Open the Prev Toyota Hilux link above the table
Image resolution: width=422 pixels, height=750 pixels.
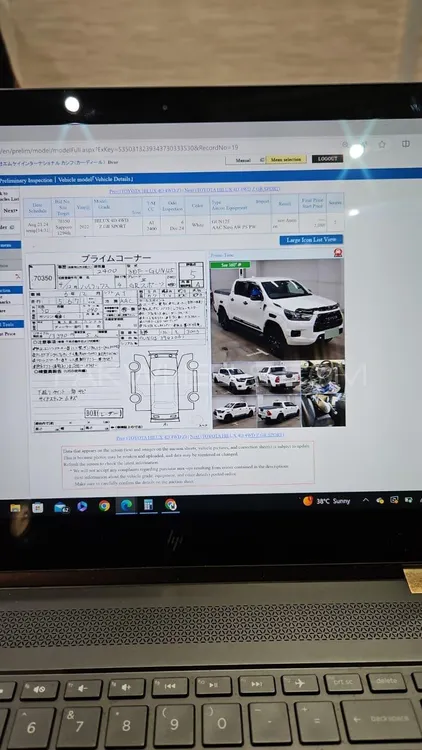[146, 190]
